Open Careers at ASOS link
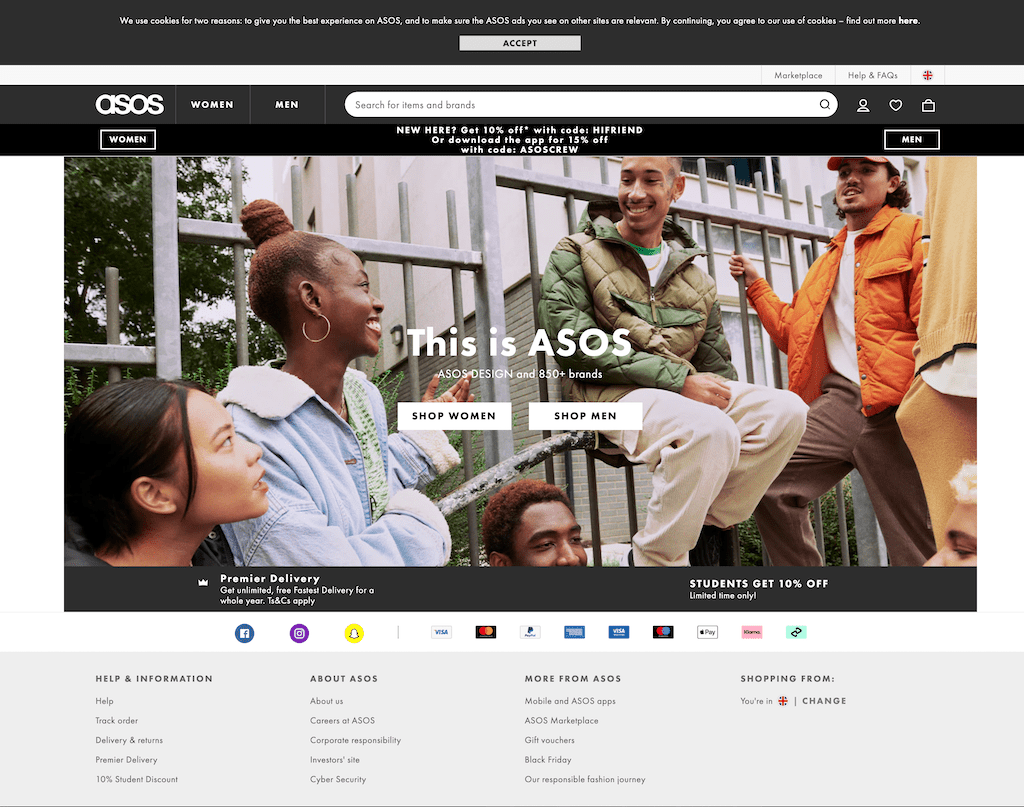Viewport: 1024px width, 807px height. [342, 720]
